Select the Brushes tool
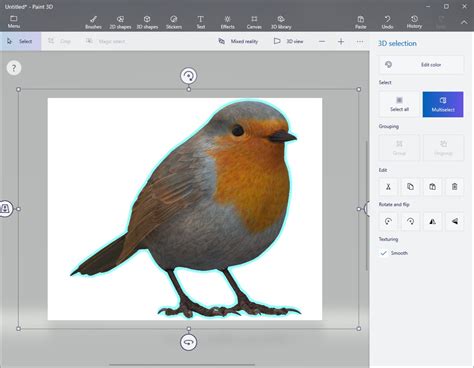This screenshot has height=368, width=474. click(x=93, y=22)
